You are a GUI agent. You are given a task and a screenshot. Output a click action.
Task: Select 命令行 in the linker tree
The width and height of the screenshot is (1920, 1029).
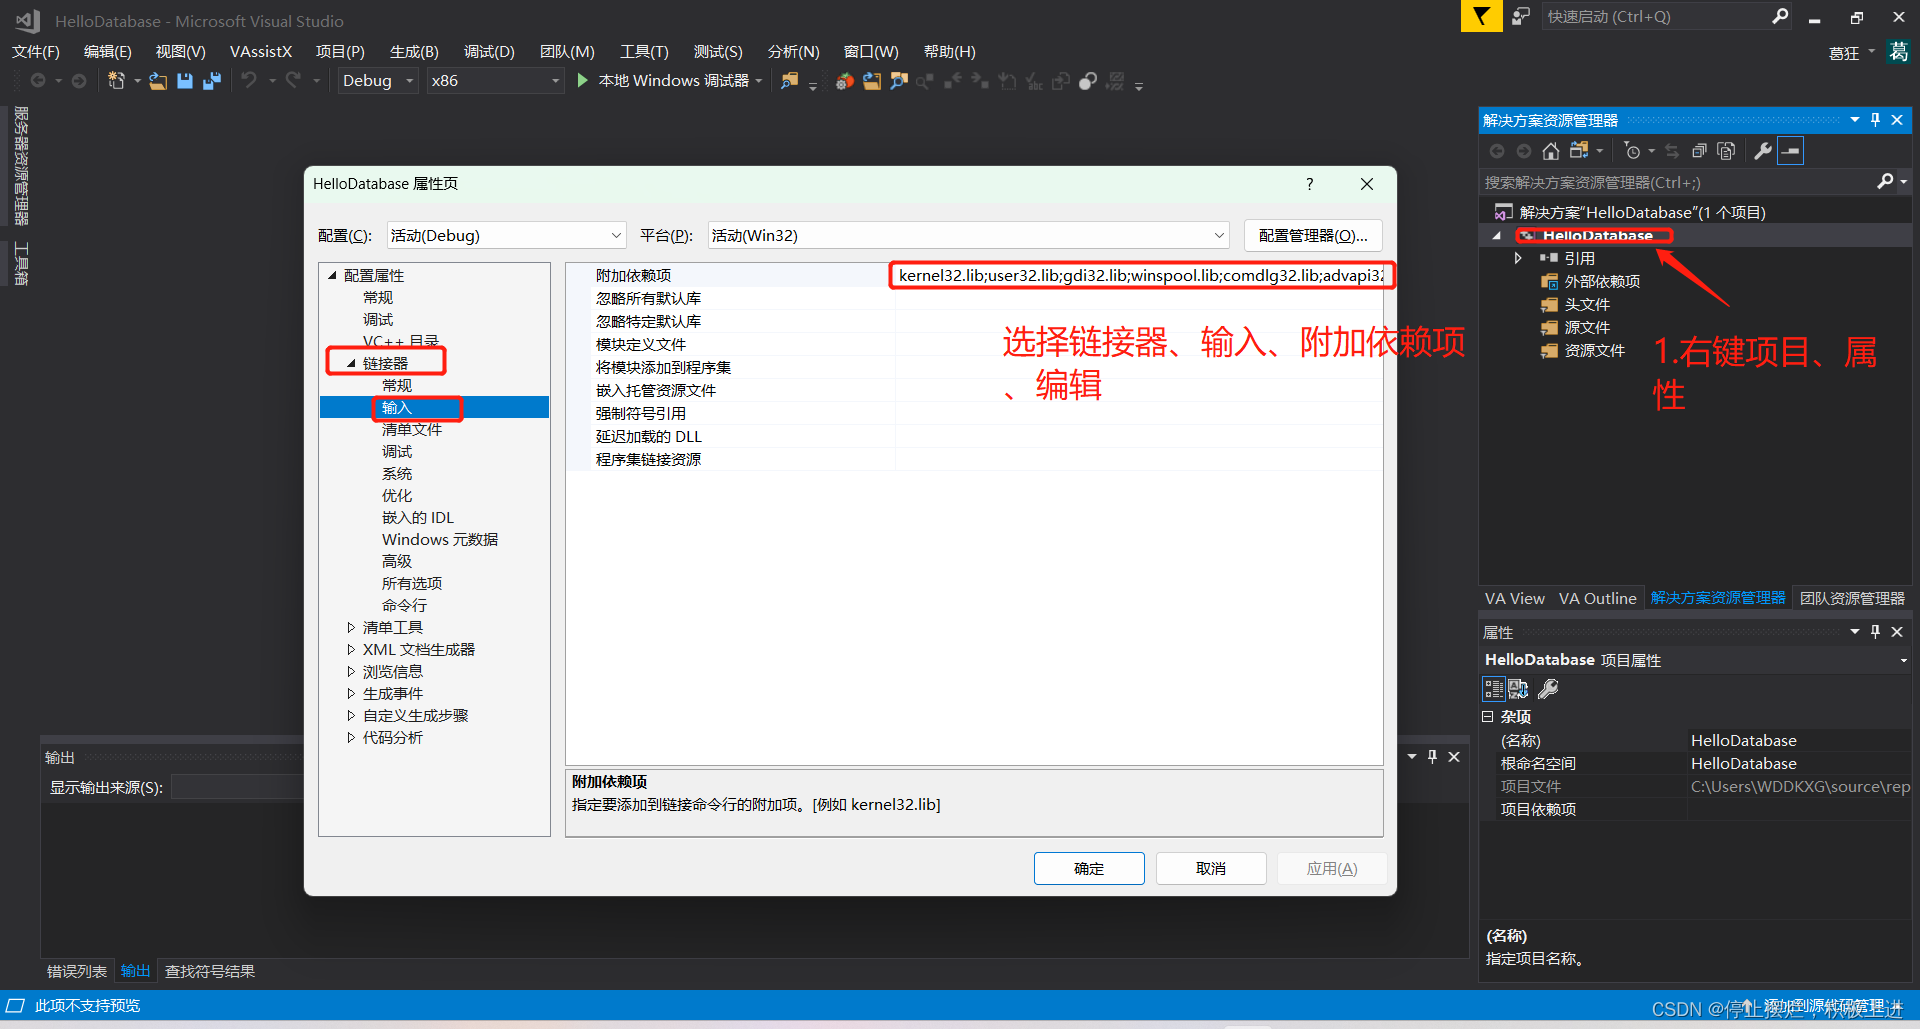[404, 605]
